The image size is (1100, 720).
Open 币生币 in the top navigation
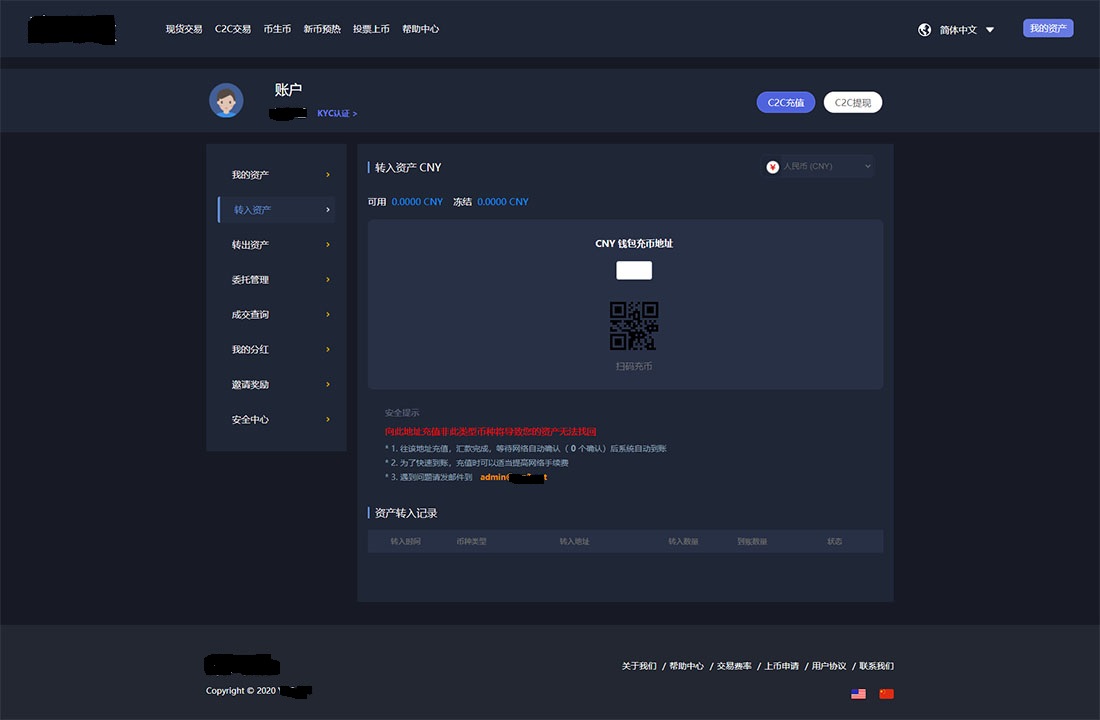tap(277, 29)
